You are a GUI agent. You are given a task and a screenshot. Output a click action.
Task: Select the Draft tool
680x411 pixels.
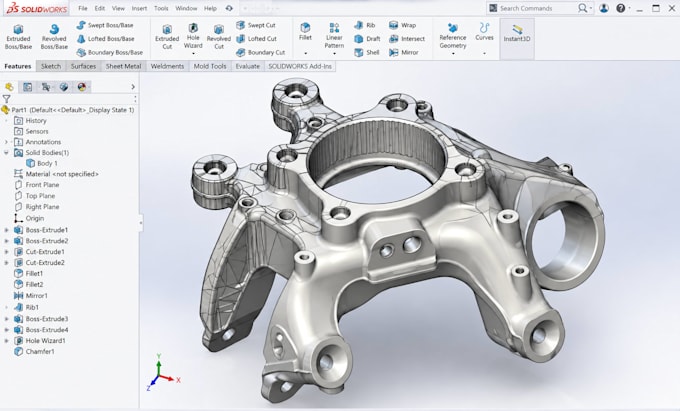click(x=367, y=39)
